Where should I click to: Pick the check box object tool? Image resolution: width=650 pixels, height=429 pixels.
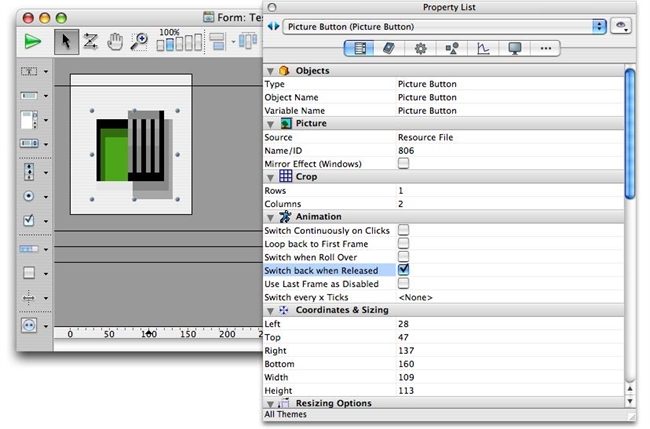29,221
